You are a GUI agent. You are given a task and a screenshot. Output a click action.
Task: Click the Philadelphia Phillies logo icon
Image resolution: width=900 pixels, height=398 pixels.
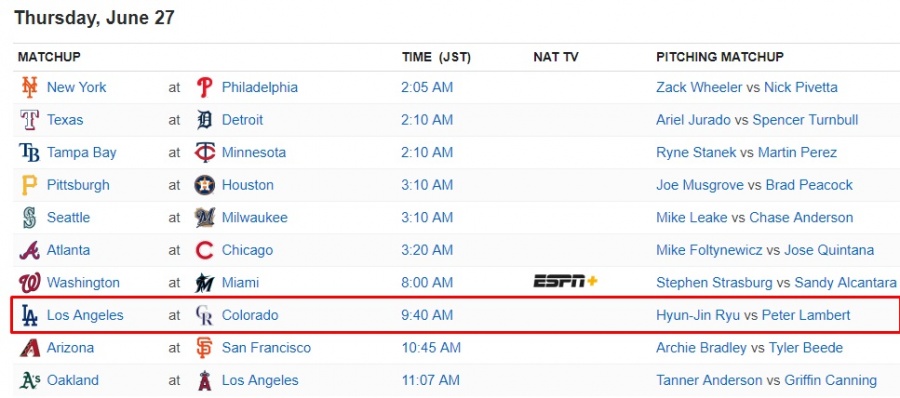coord(204,87)
